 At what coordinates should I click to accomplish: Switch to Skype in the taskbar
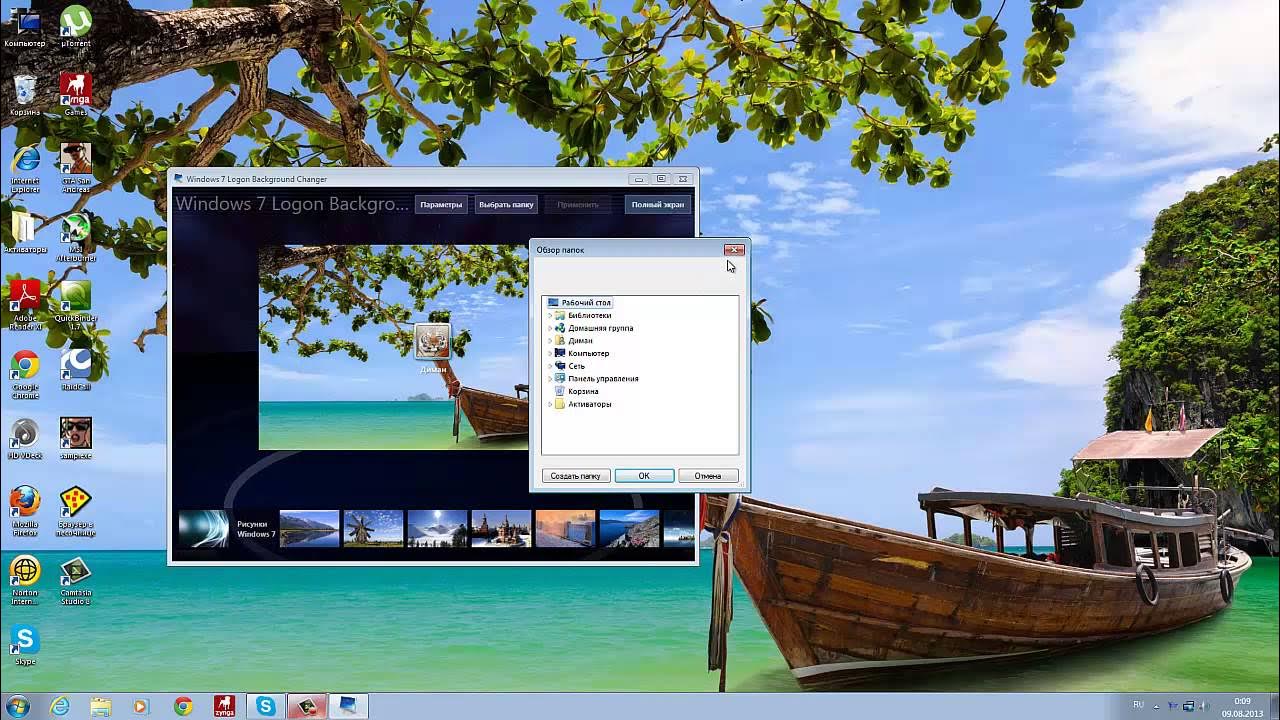(x=265, y=706)
